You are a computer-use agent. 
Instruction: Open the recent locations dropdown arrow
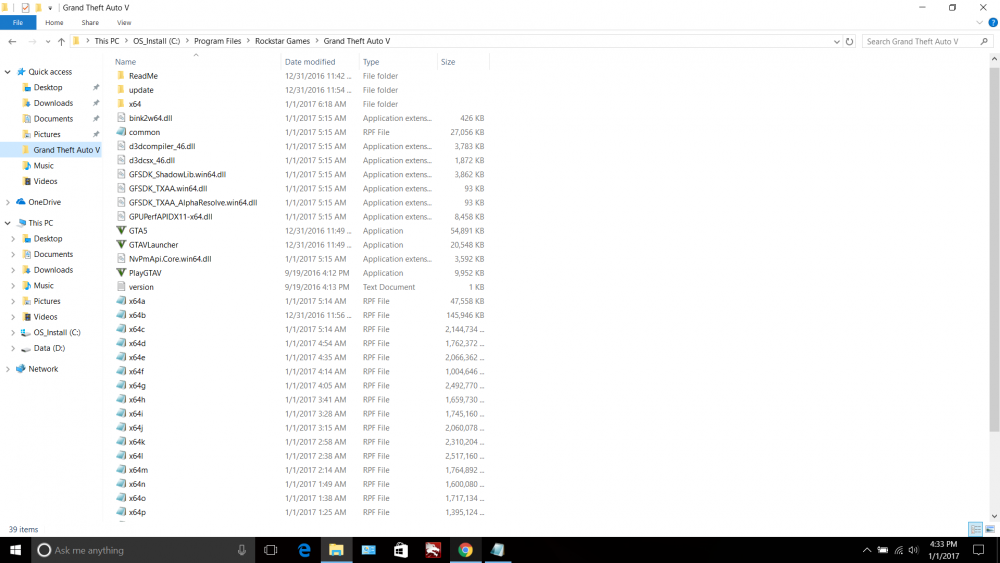point(48,41)
